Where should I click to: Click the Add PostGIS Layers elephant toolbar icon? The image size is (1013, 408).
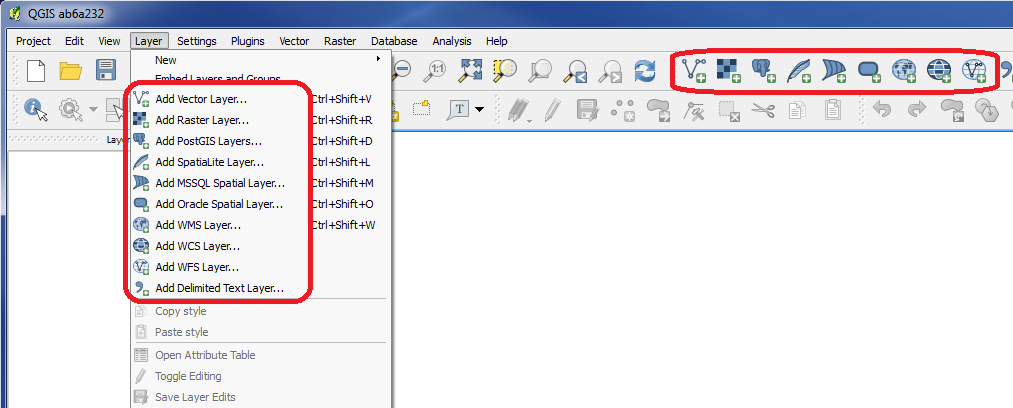764,70
